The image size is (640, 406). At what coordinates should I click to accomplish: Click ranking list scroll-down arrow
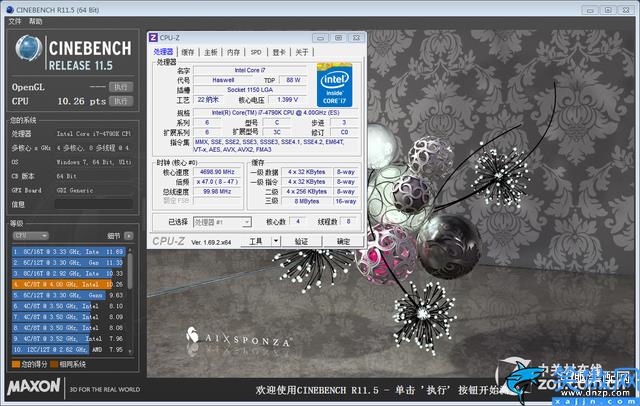[x=130, y=351]
